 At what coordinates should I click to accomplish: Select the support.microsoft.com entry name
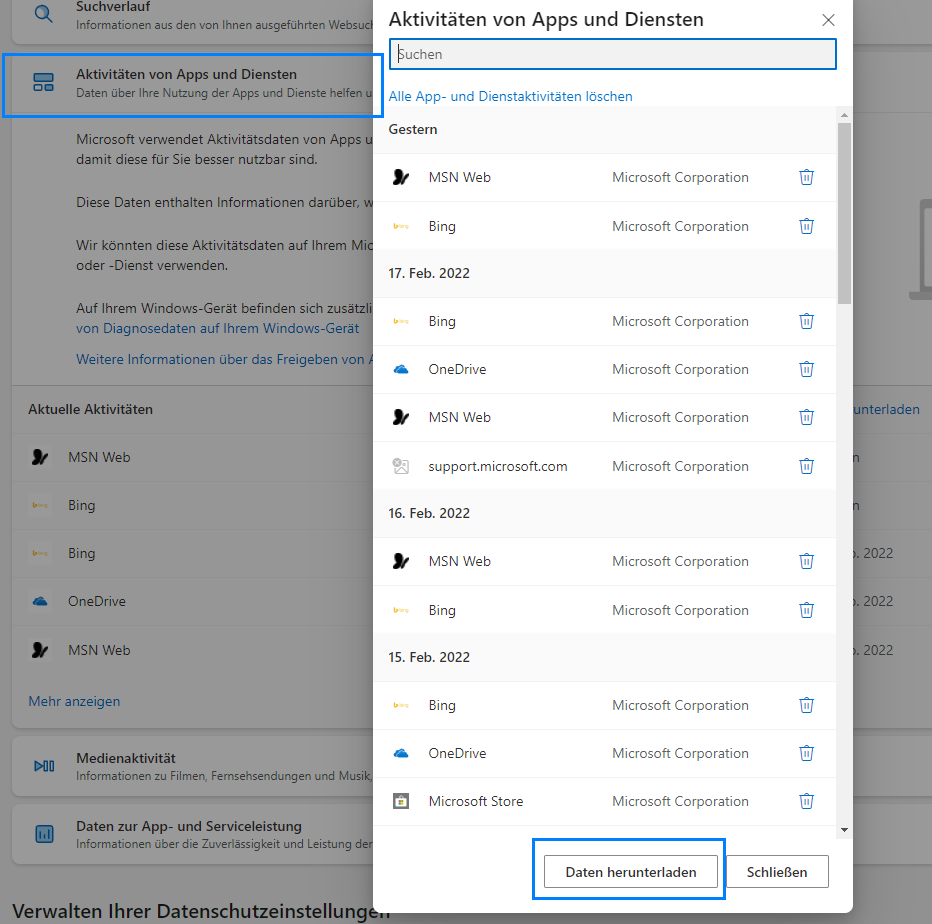(498, 466)
